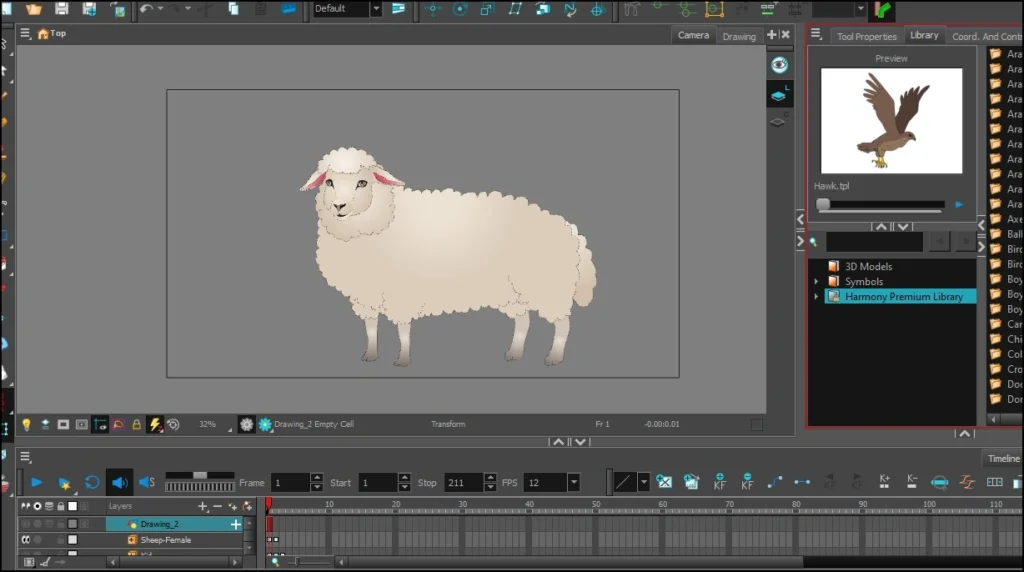Click the Undo arrow in top toolbar
The image size is (1024, 572).
coord(146,8)
